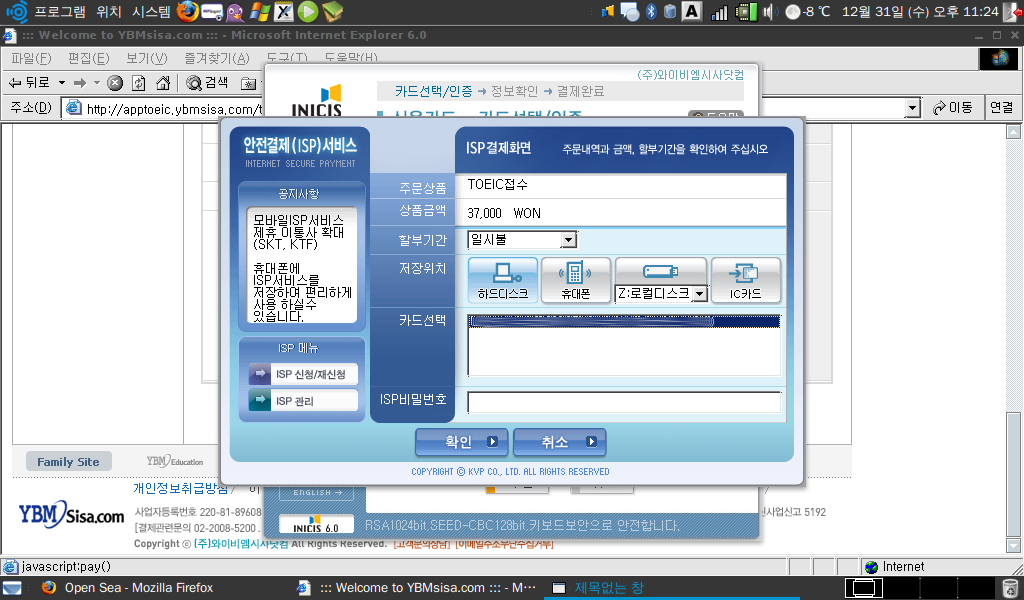Image resolution: width=1024 pixels, height=600 pixels.
Task: Click the 연결 links bar label
Action: (1001, 108)
